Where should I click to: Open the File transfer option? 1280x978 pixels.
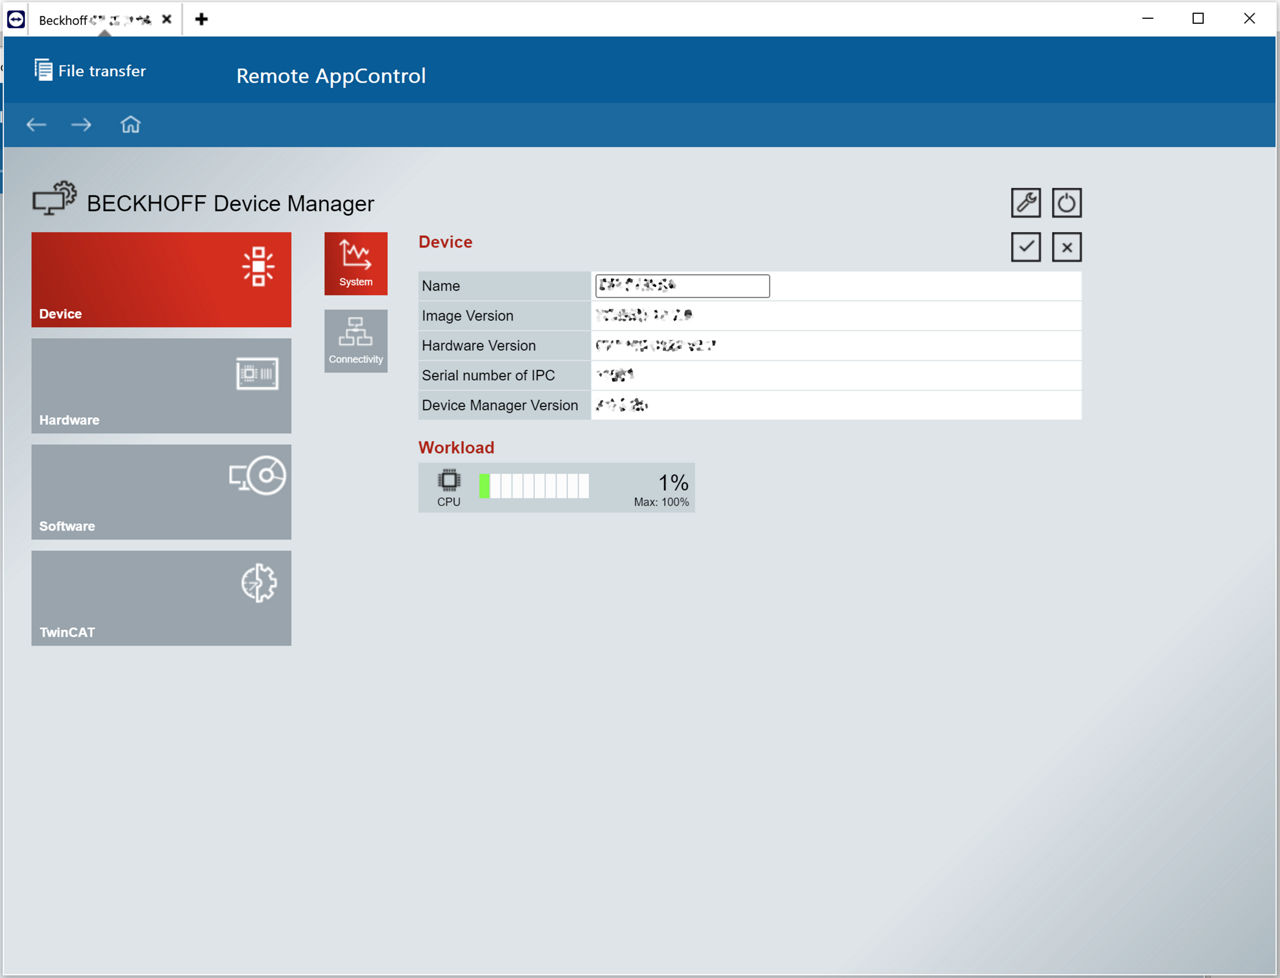(x=90, y=71)
